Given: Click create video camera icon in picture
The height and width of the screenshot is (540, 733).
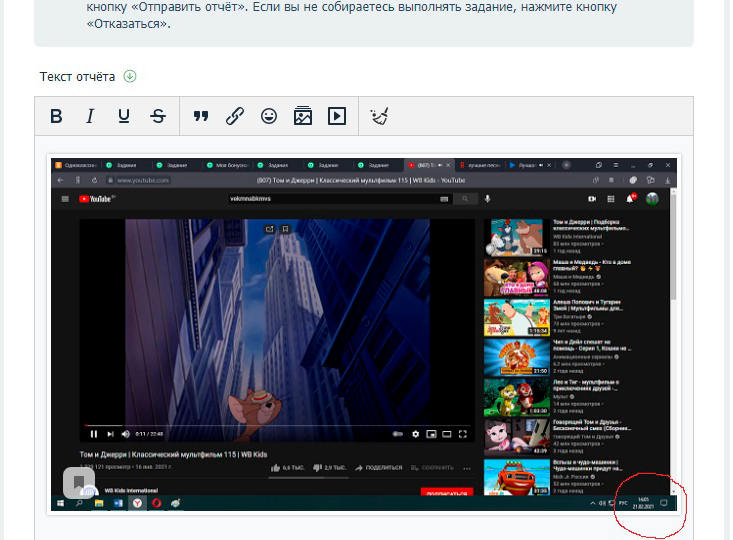Looking at the screenshot, I should coord(592,199).
